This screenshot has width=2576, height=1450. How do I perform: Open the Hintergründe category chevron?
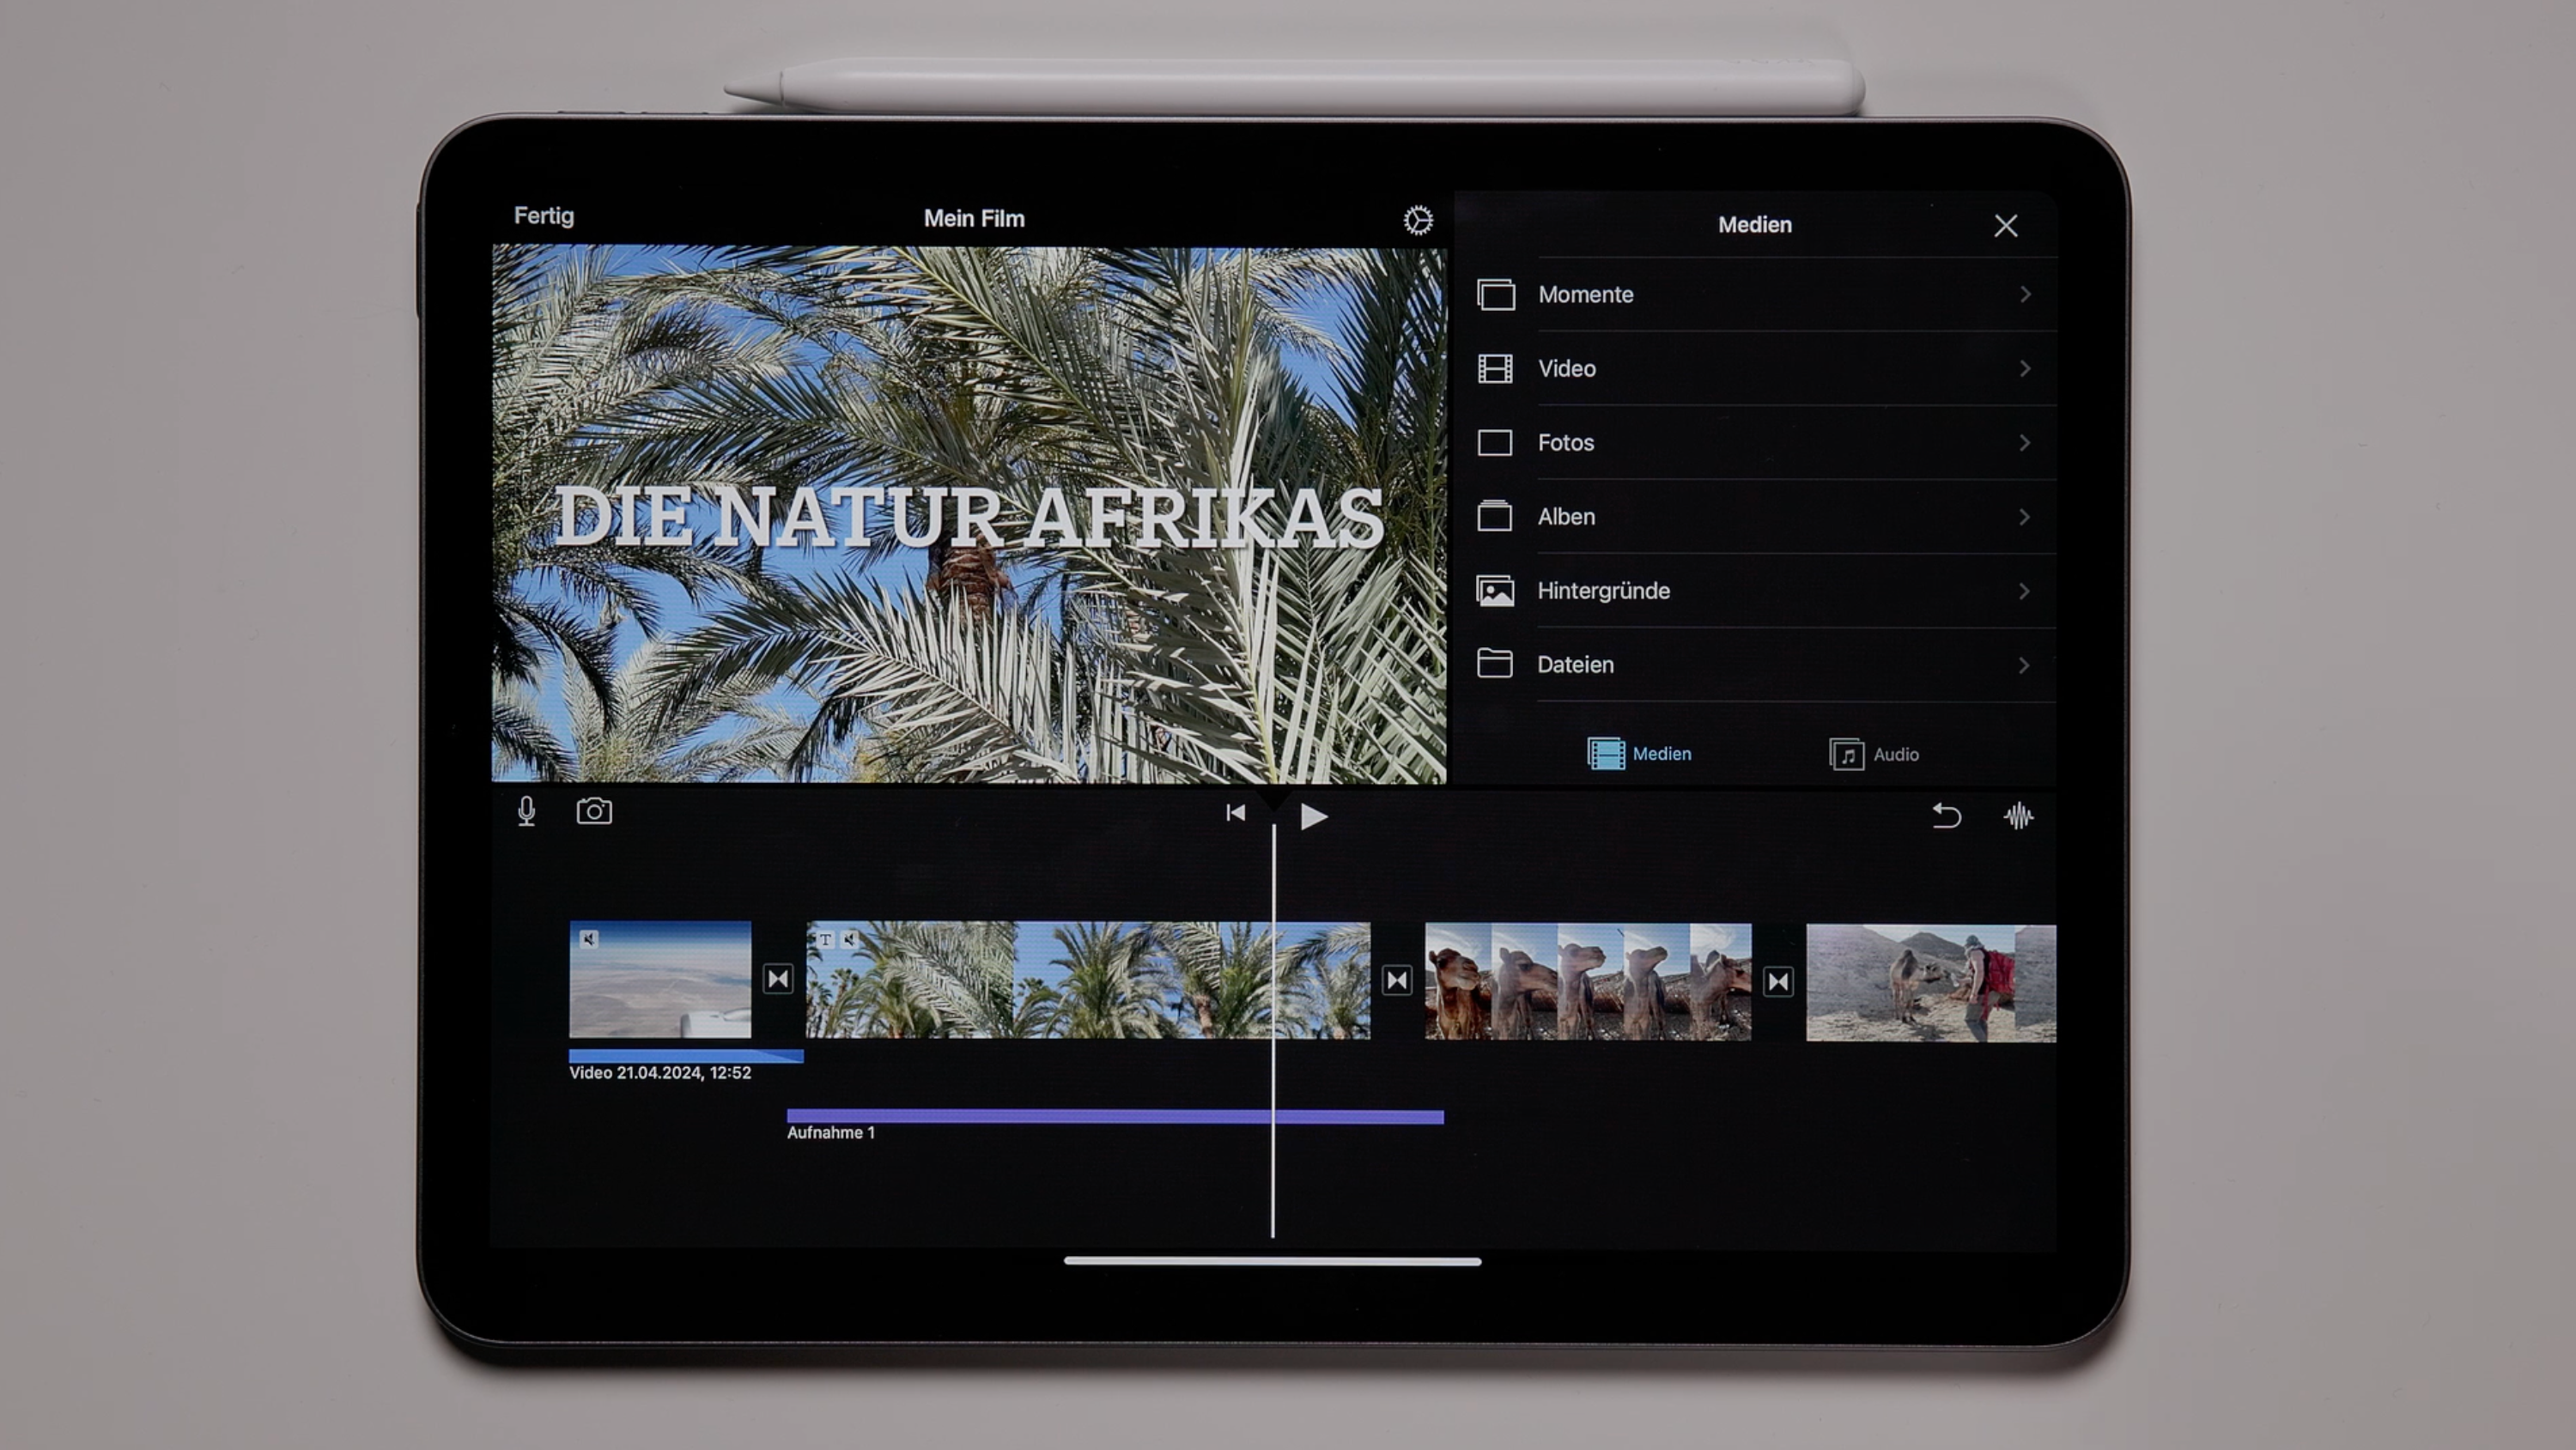click(2025, 591)
